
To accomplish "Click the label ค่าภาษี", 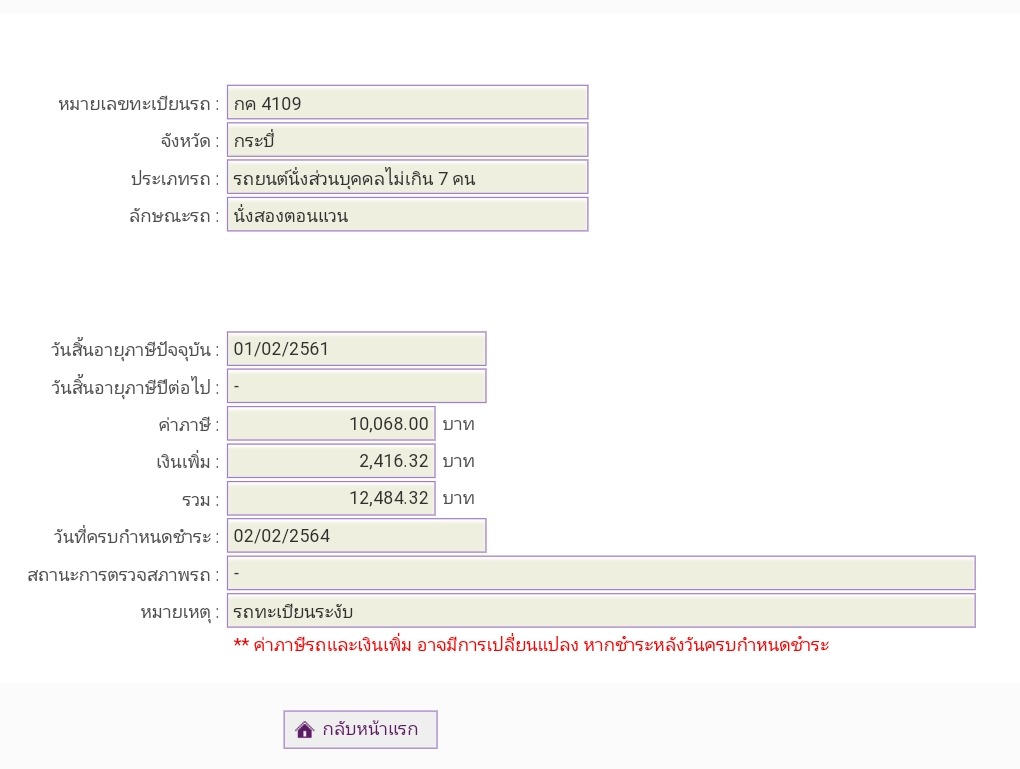I will click(x=189, y=425).
